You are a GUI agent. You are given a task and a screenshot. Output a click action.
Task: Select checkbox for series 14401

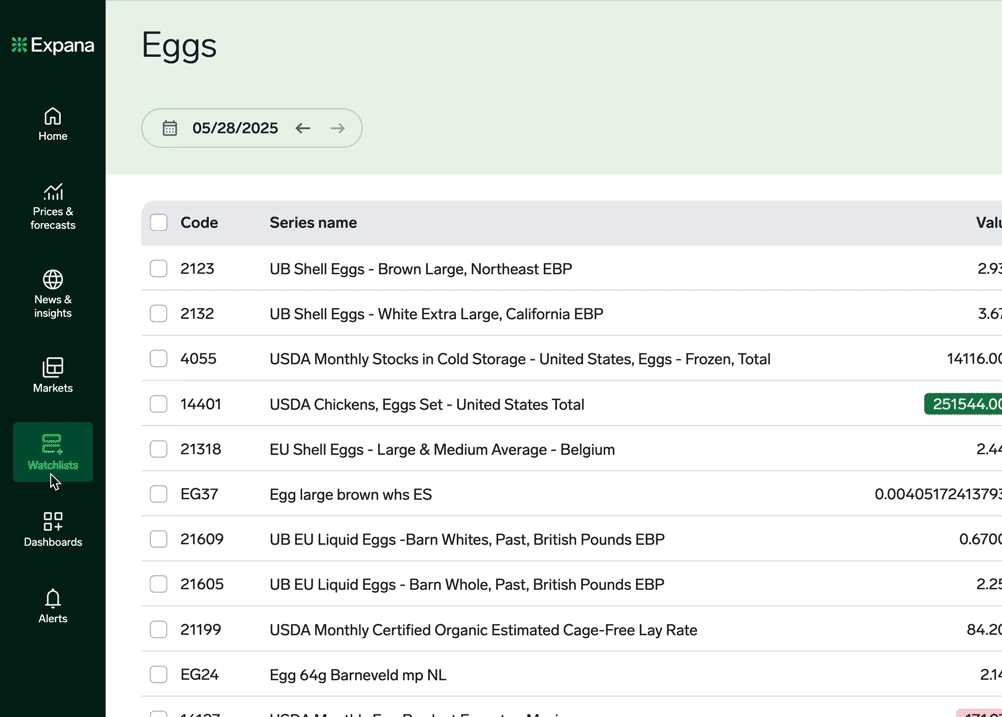[x=158, y=404]
